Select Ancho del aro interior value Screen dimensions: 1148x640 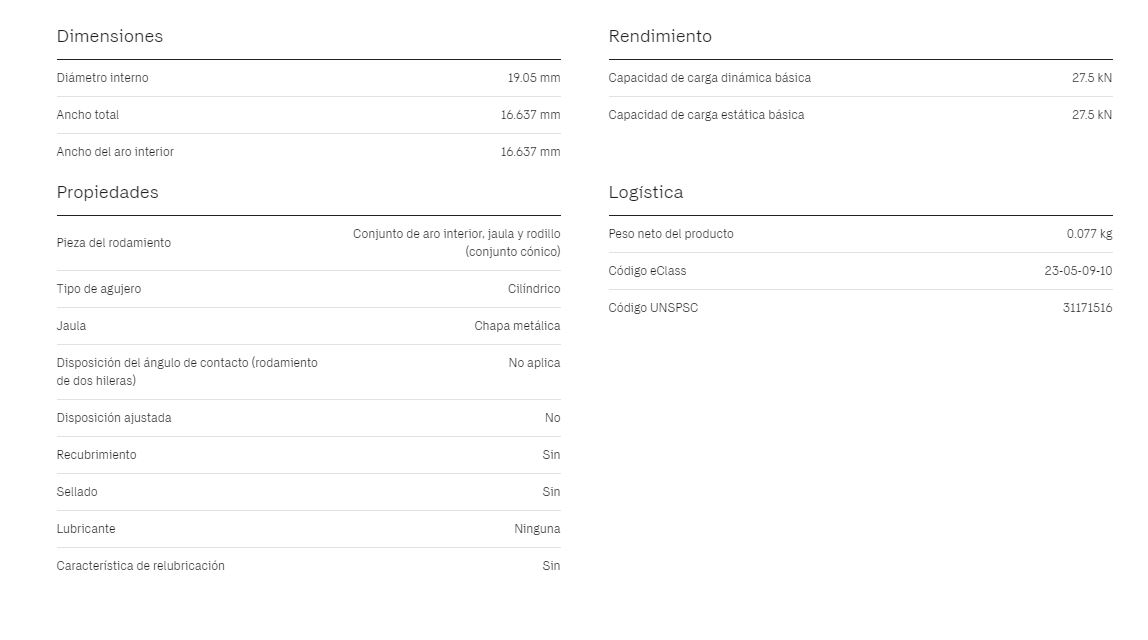[530, 152]
